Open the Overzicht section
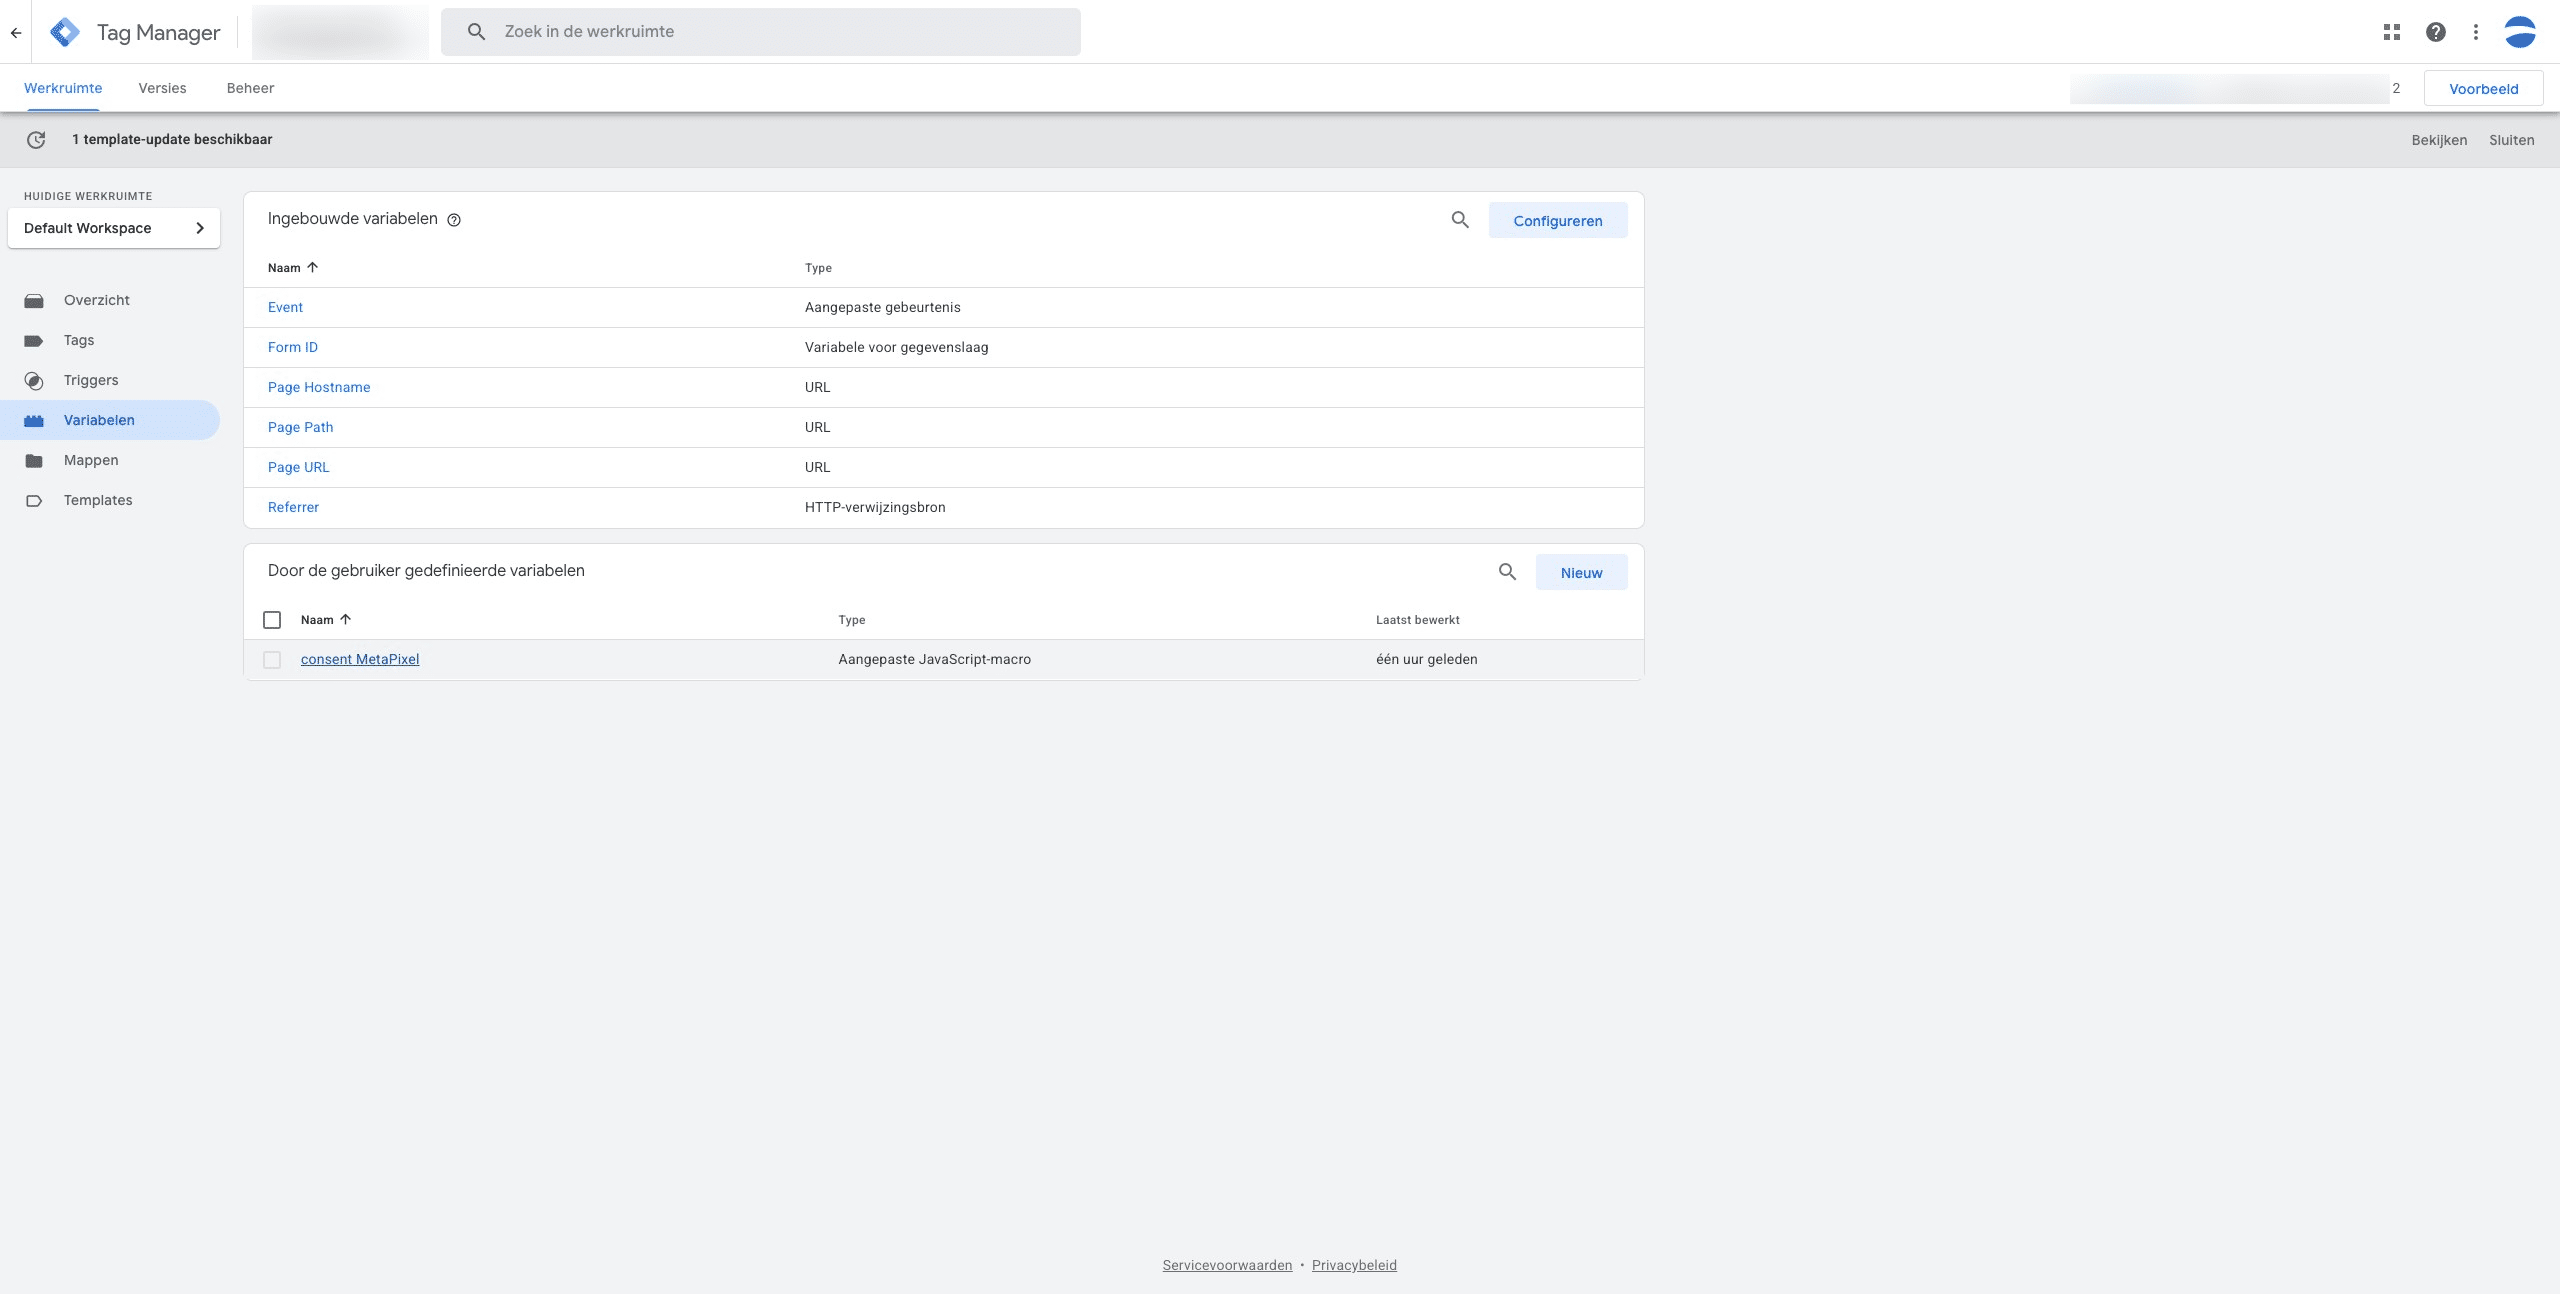Screen dimensions: 2560x1294 (x=97, y=300)
